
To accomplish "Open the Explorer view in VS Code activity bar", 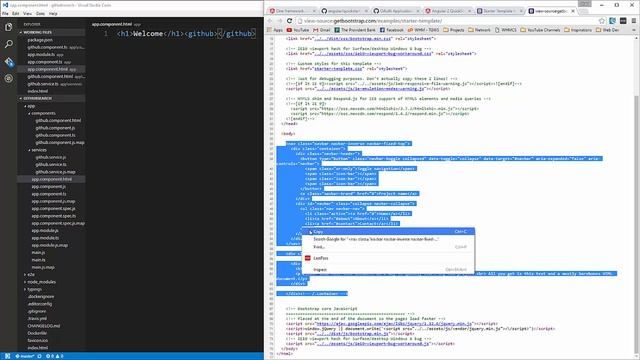I will point(9,27).
